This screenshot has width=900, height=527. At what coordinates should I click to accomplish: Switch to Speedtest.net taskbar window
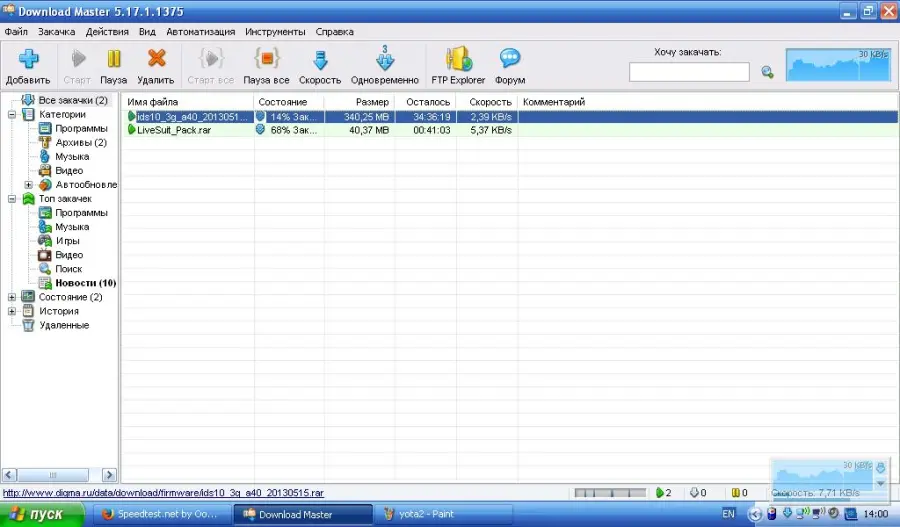click(x=162, y=514)
